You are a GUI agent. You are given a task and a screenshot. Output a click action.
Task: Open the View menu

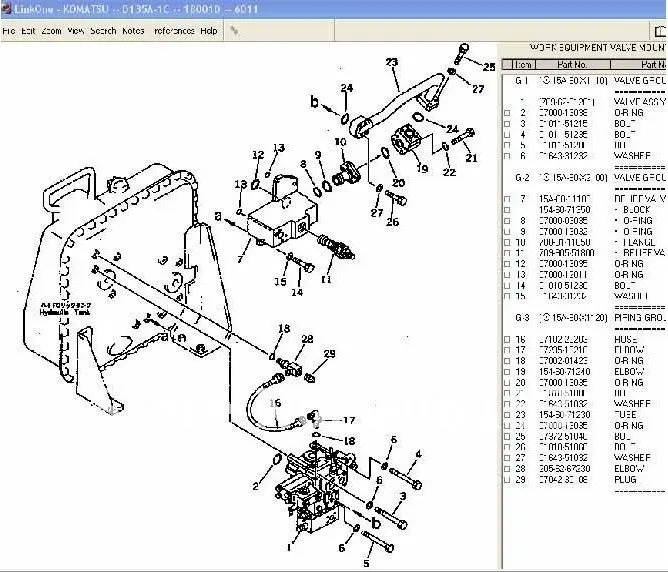click(x=76, y=31)
